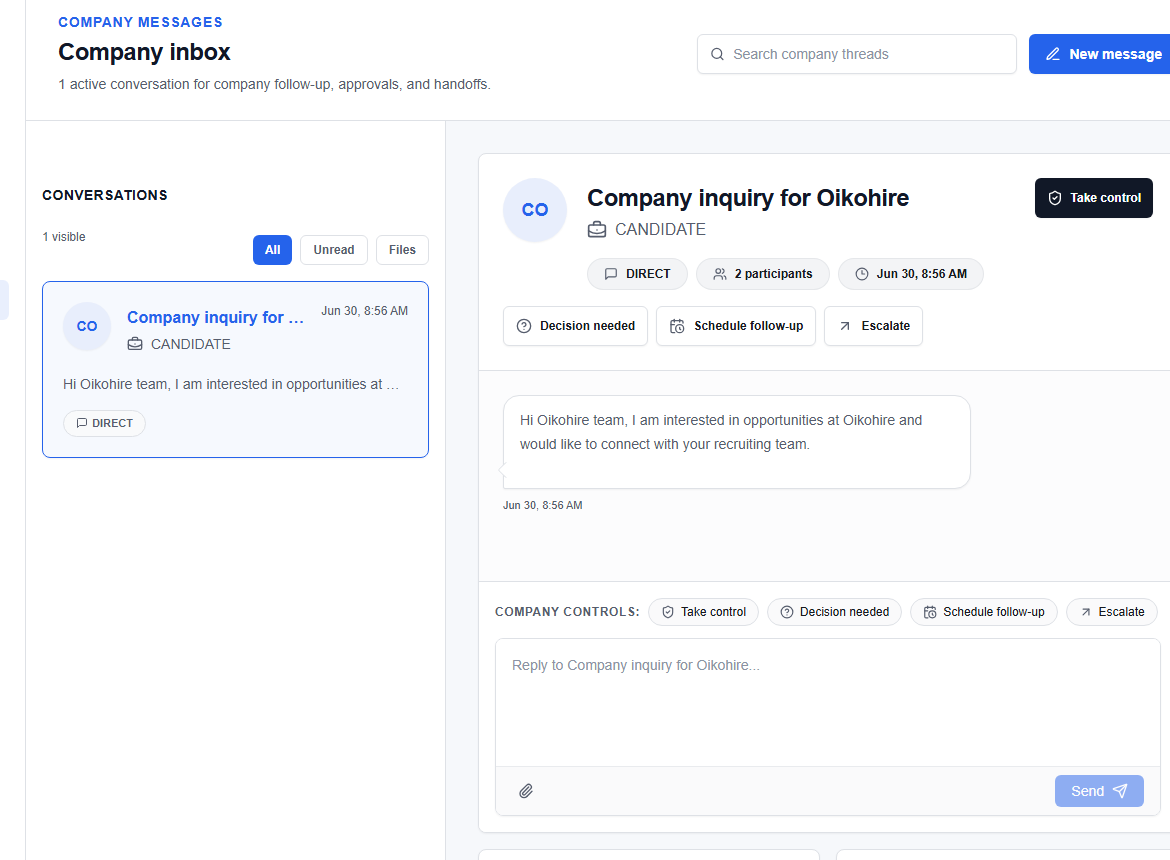Focus the Search company threads field
Image resolution: width=1170 pixels, height=860 pixels.
pyautogui.click(x=857, y=54)
